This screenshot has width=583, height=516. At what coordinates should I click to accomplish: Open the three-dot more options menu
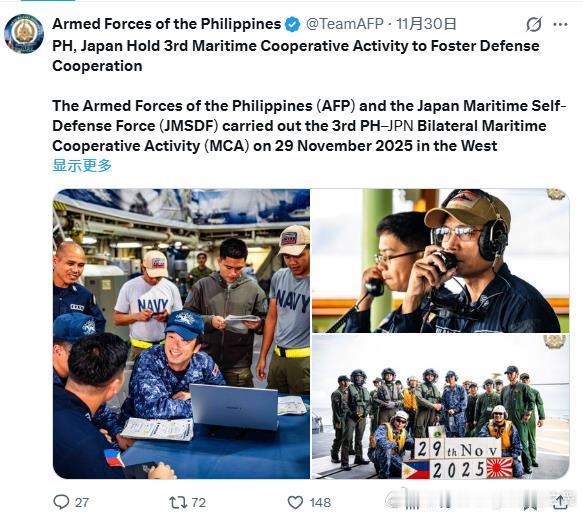560,25
